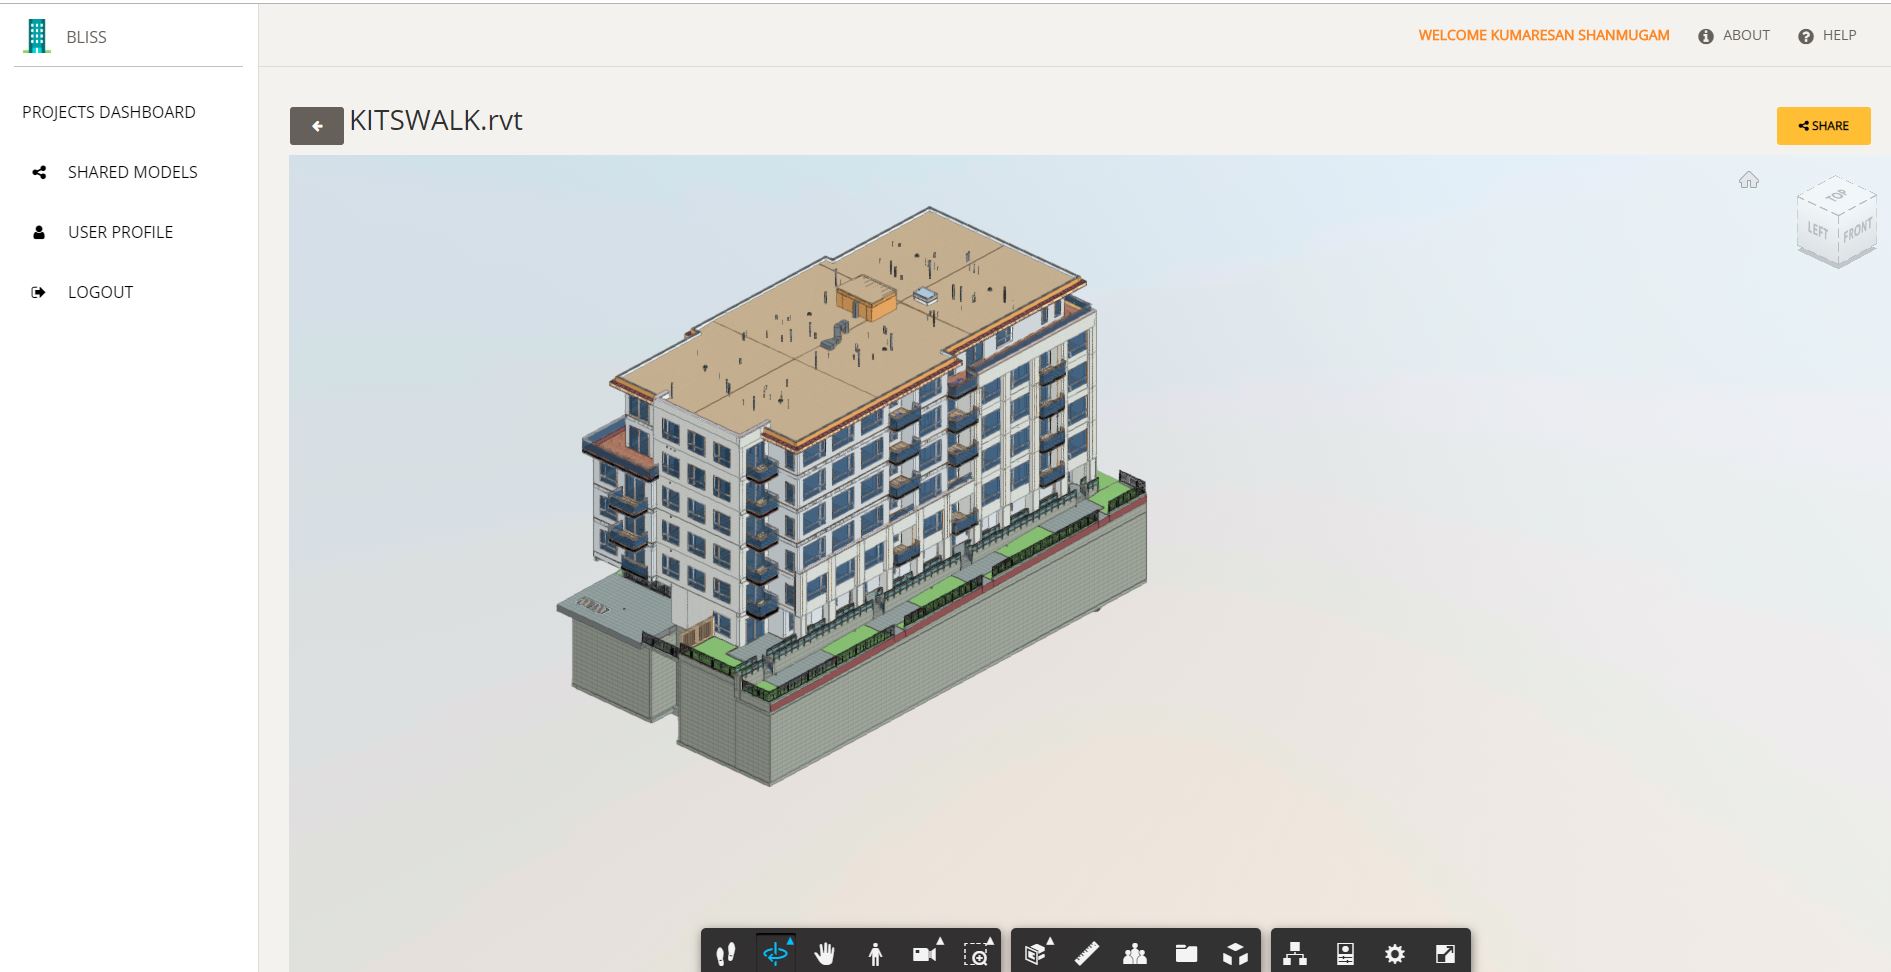Viewport: 1891px width, 972px height.
Task: Select the Measure ruler tool
Action: click(x=1086, y=954)
